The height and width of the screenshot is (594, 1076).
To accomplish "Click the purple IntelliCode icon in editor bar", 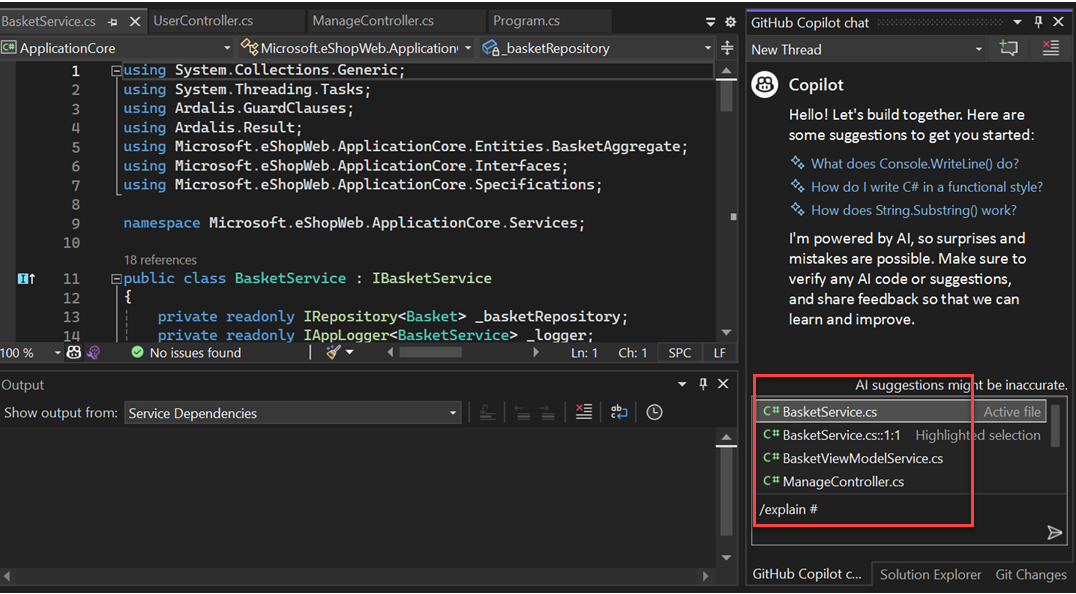I will (x=94, y=353).
